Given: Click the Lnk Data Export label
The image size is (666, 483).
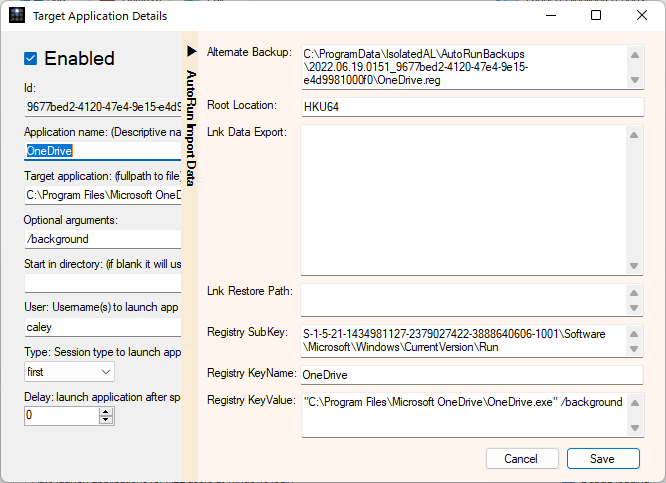Looking at the screenshot, I should [x=247, y=132].
